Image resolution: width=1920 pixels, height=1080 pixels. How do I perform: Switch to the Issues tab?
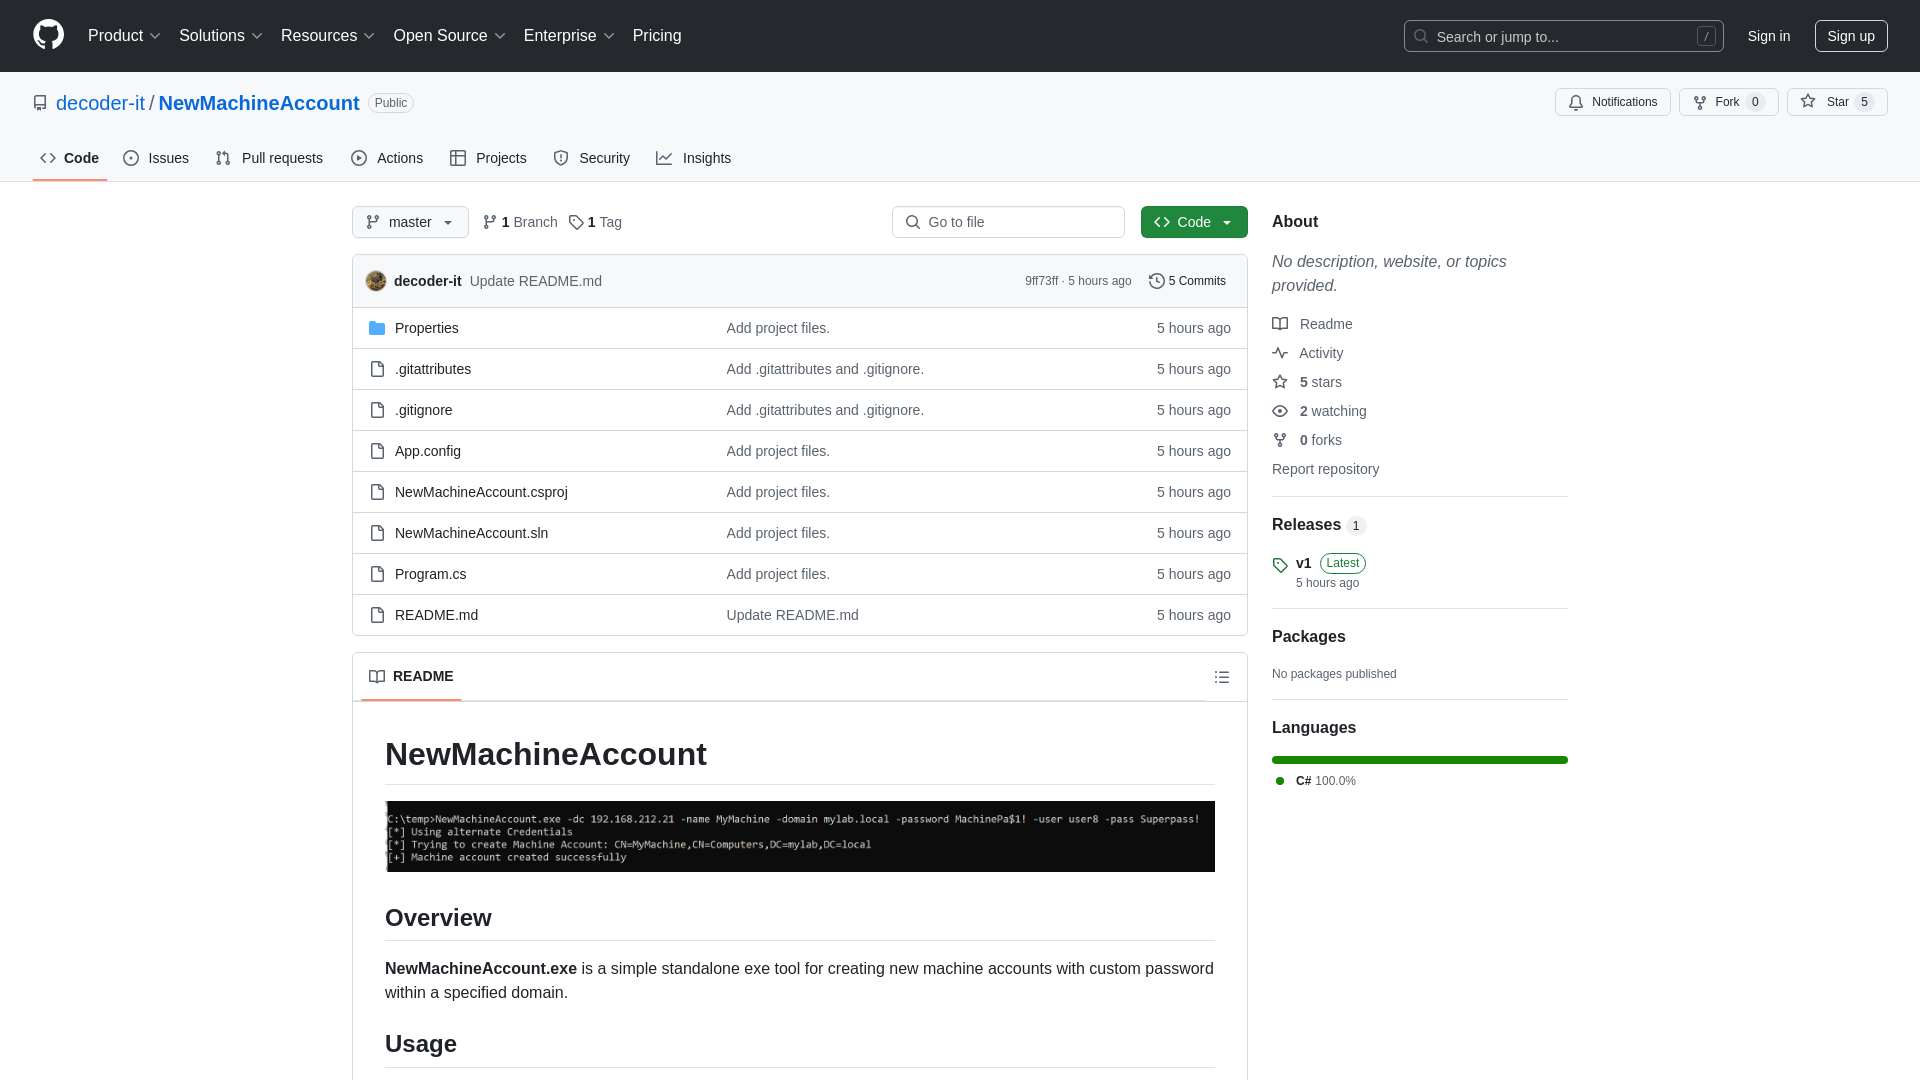[156, 158]
